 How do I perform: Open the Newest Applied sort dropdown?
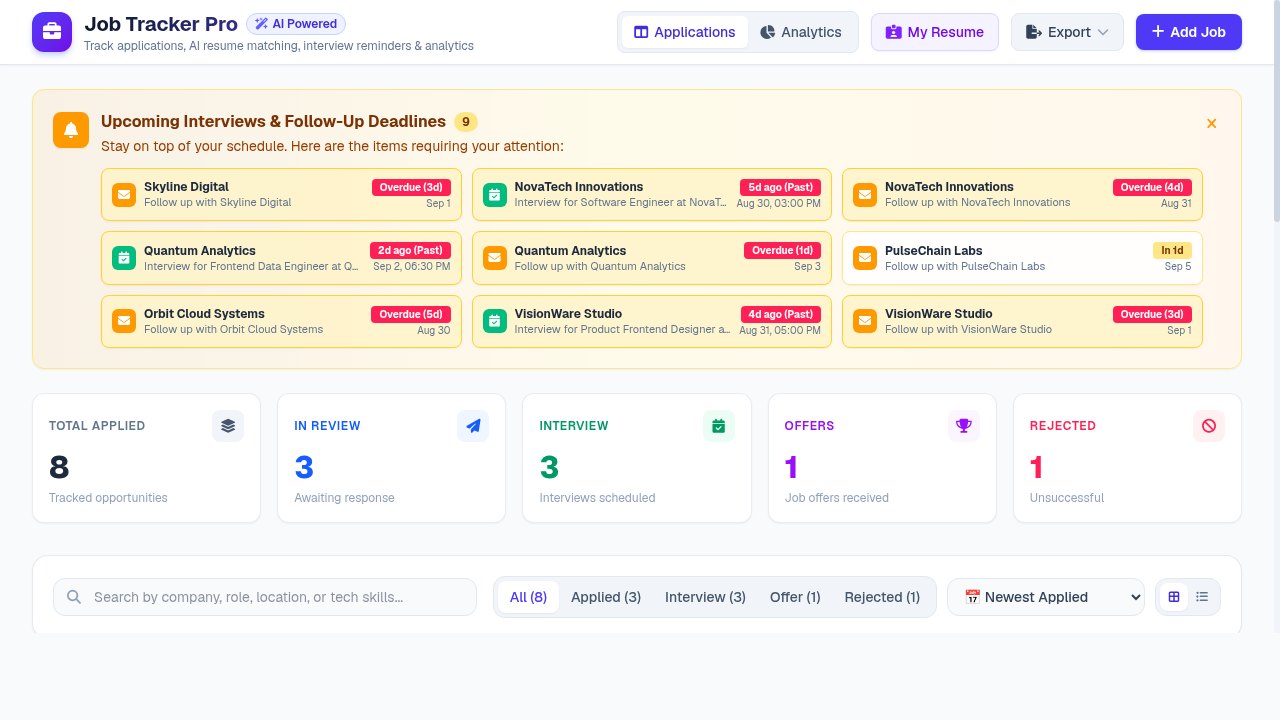pos(1046,597)
